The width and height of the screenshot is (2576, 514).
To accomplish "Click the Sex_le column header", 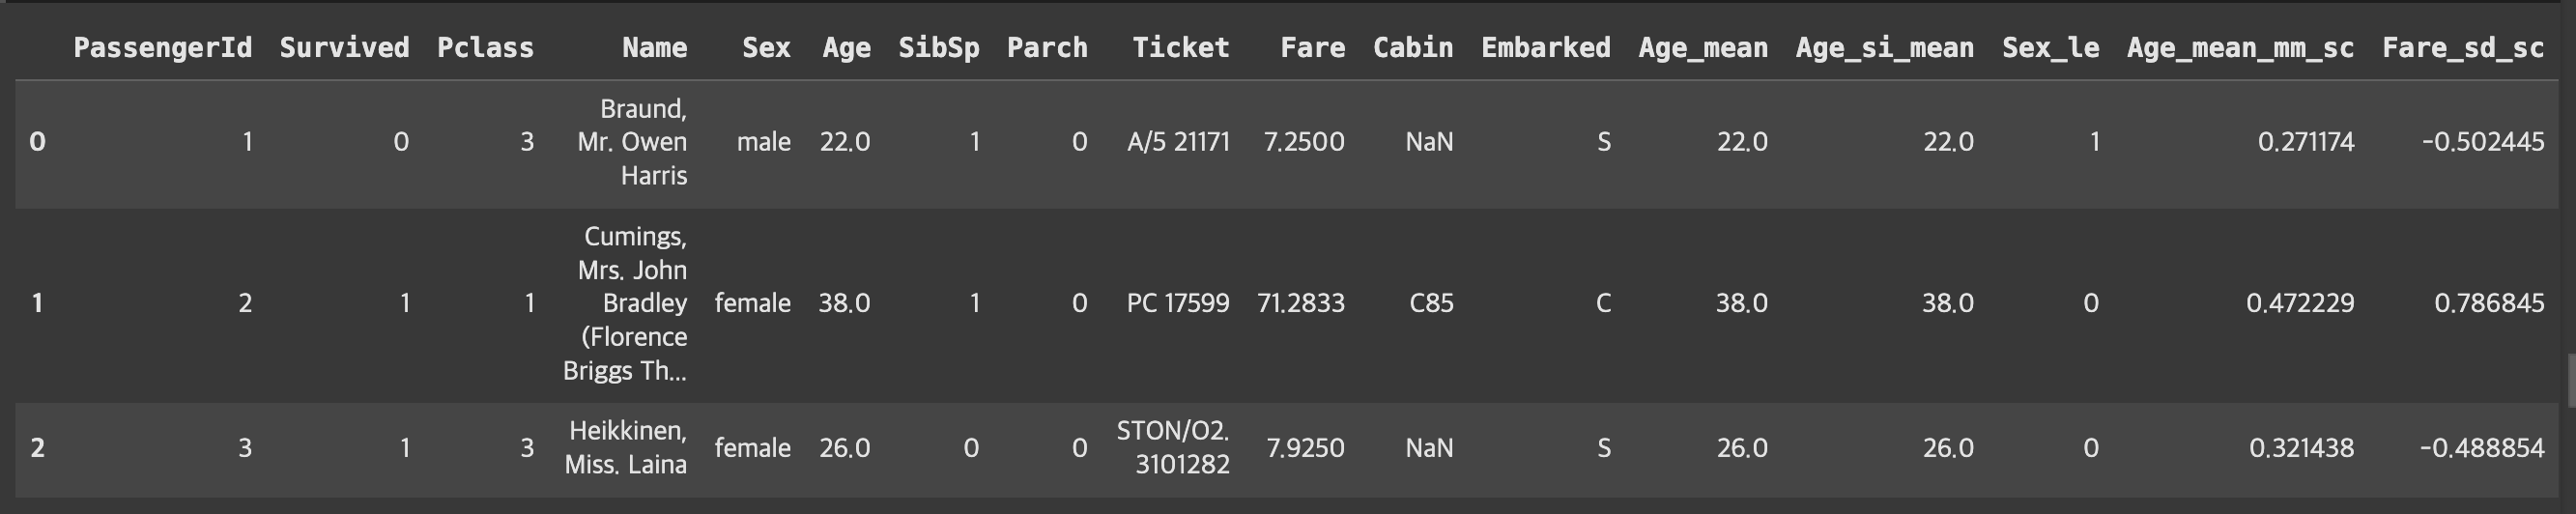I will pyautogui.click(x=2050, y=48).
